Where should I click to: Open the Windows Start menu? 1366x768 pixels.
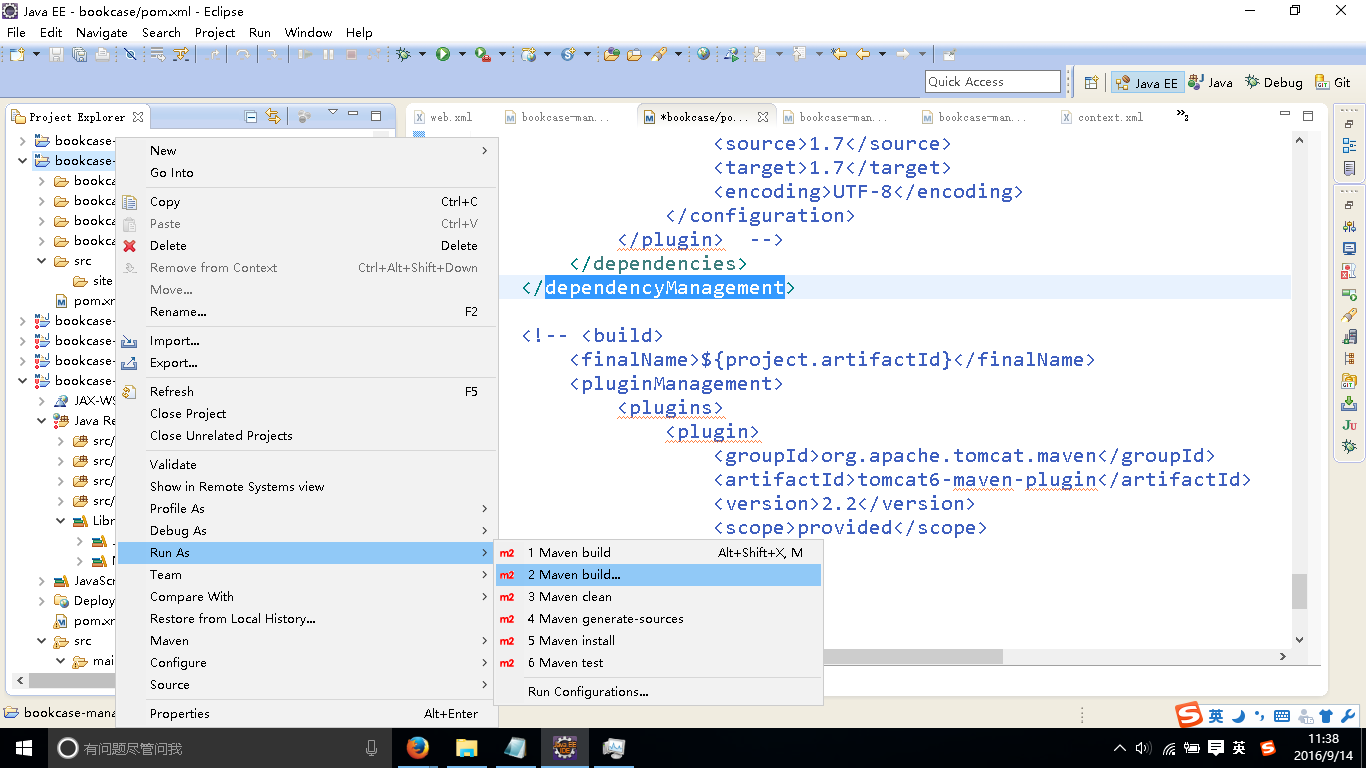tap(23, 748)
